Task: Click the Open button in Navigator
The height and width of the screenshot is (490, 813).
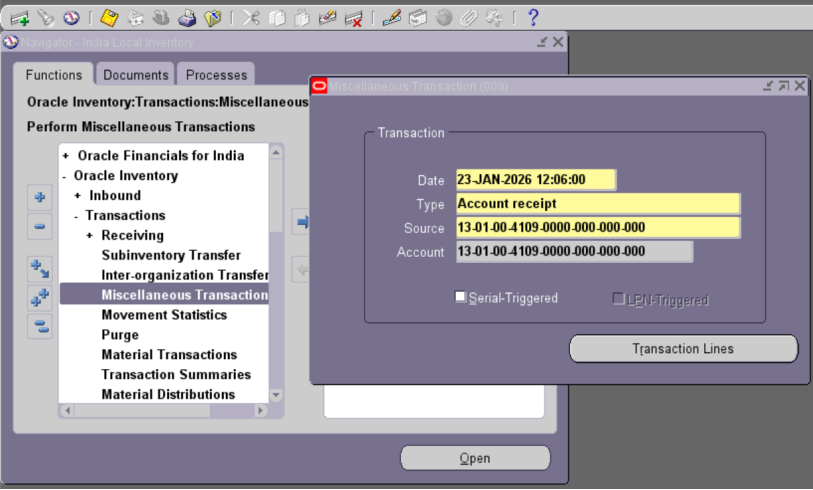Action: 475,458
